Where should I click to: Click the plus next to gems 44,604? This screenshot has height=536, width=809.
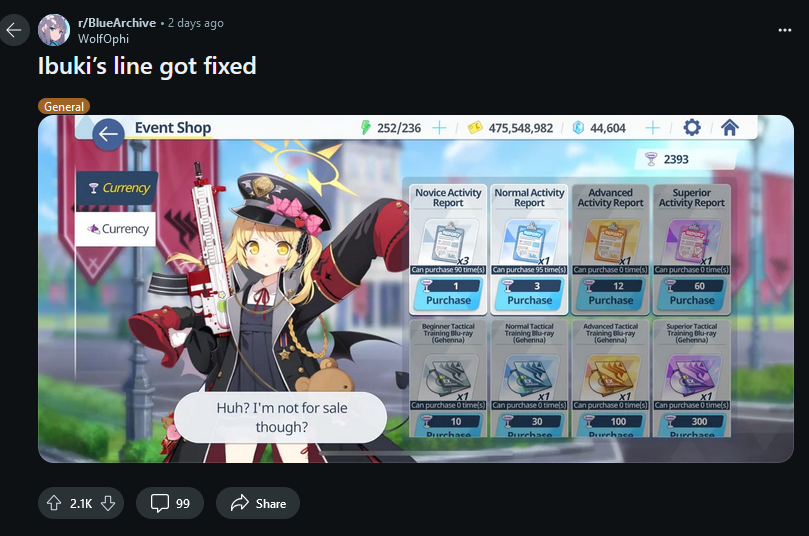point(653,128)
